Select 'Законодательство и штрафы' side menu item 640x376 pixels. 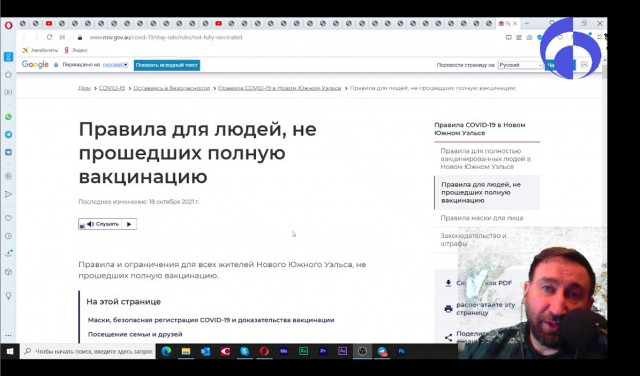473,240
